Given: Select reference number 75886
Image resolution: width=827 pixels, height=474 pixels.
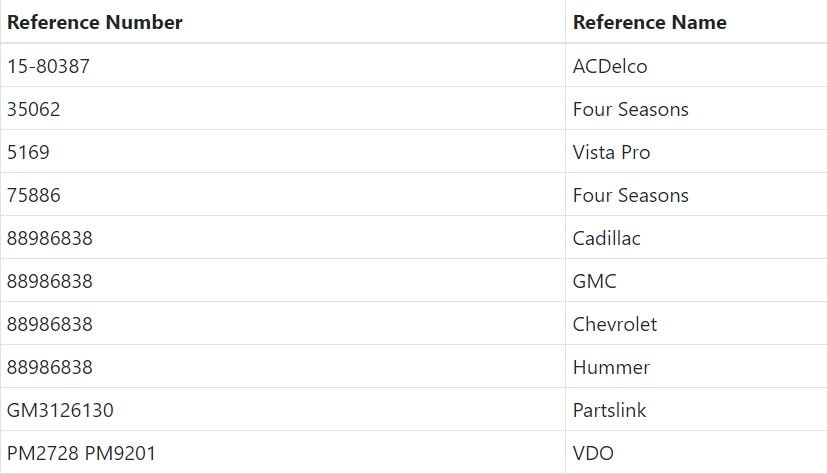Looking at the screenshot, I should [x=34, y=195].
